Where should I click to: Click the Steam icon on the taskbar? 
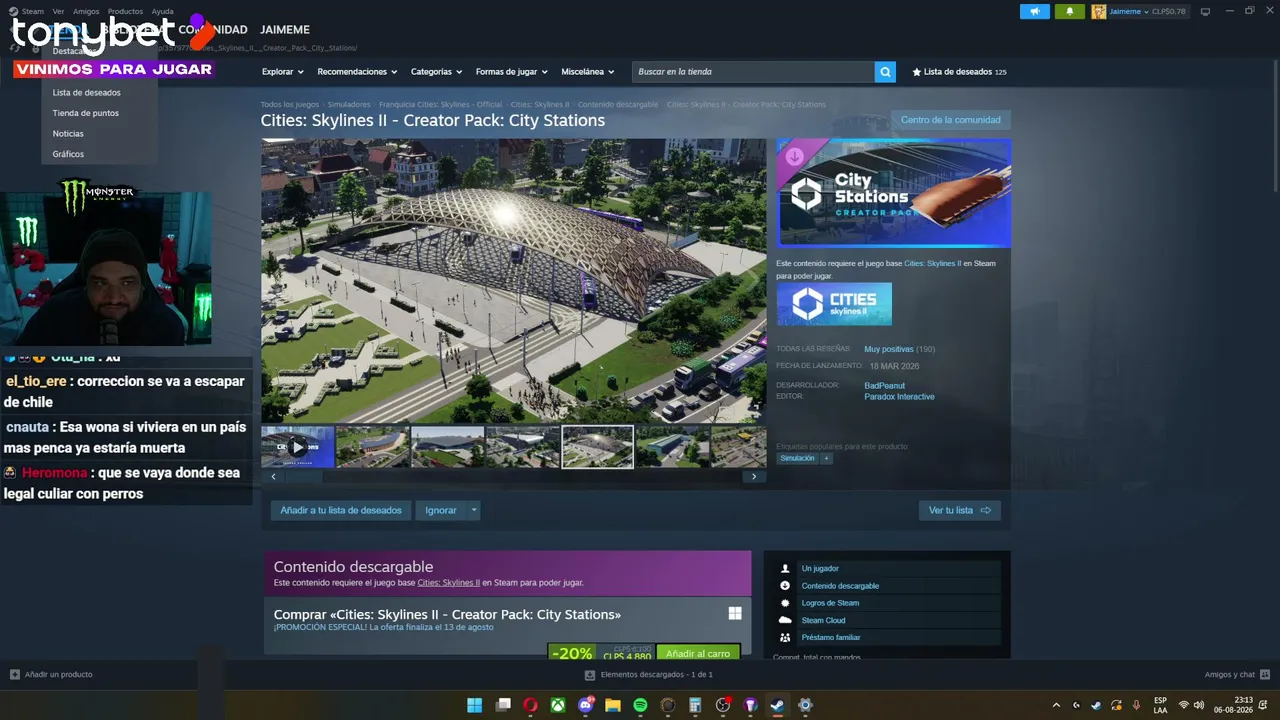click(777, 705)
